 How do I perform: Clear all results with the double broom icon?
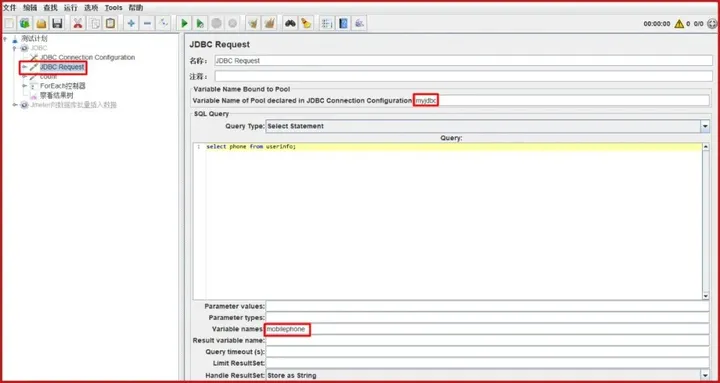click(269, 23)
